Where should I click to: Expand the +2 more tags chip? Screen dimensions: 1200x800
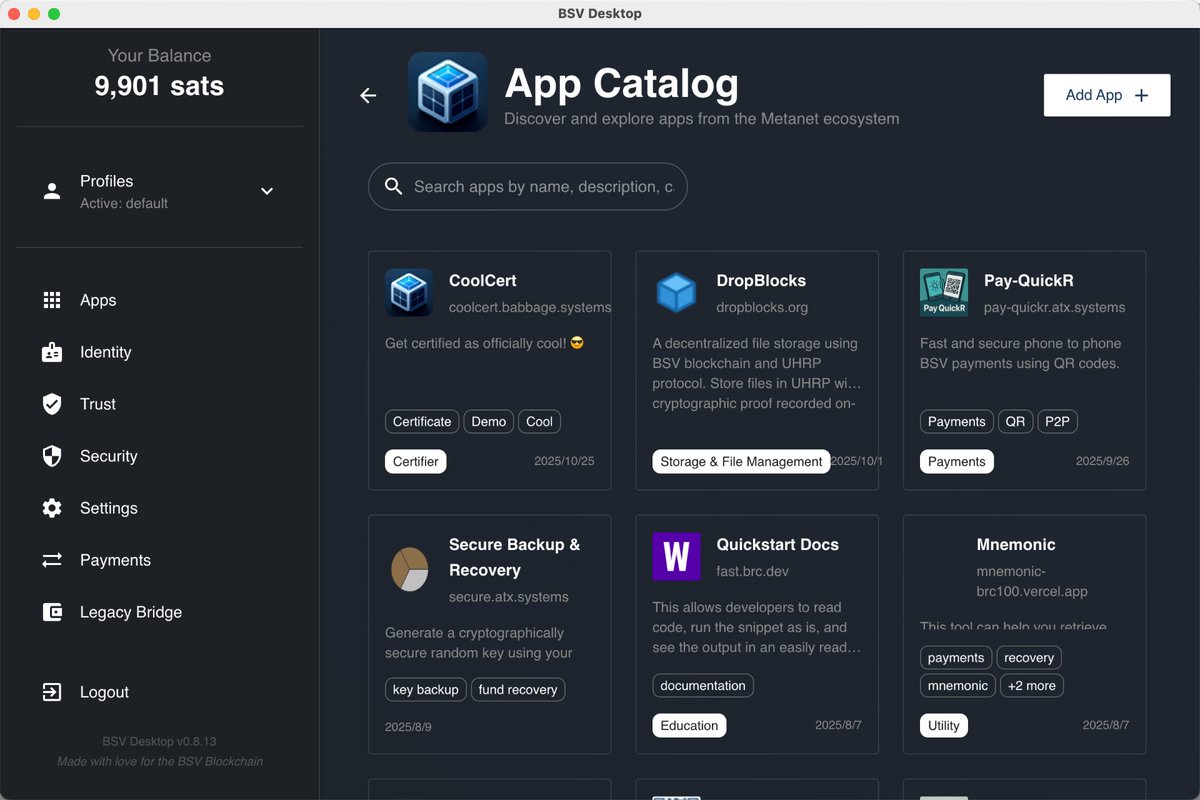coord(1032,686)
